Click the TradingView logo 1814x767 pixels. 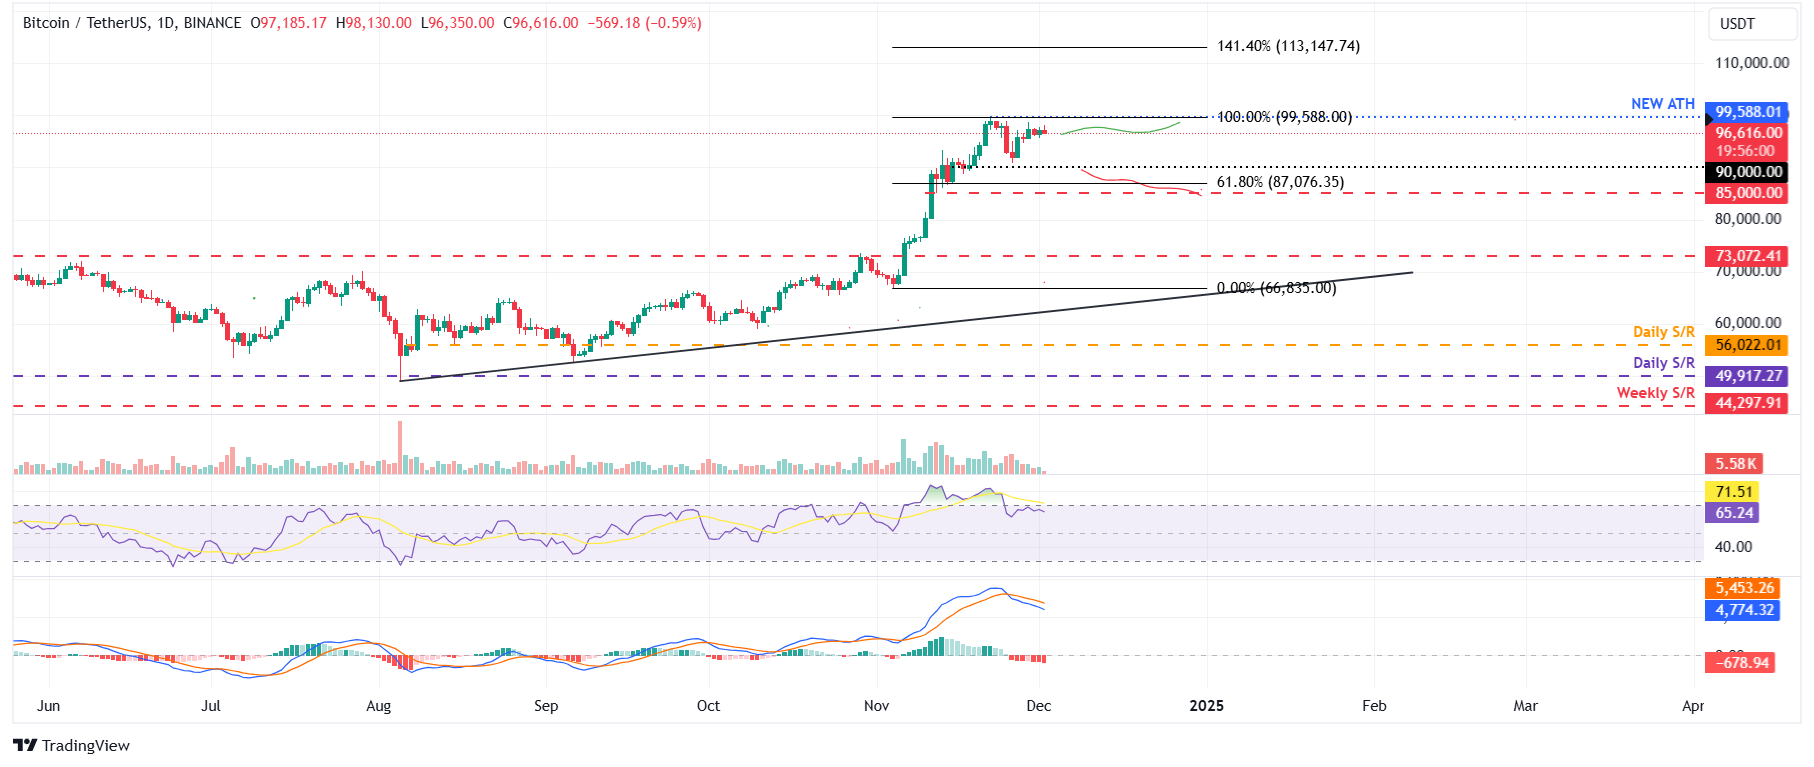(72, 745)
